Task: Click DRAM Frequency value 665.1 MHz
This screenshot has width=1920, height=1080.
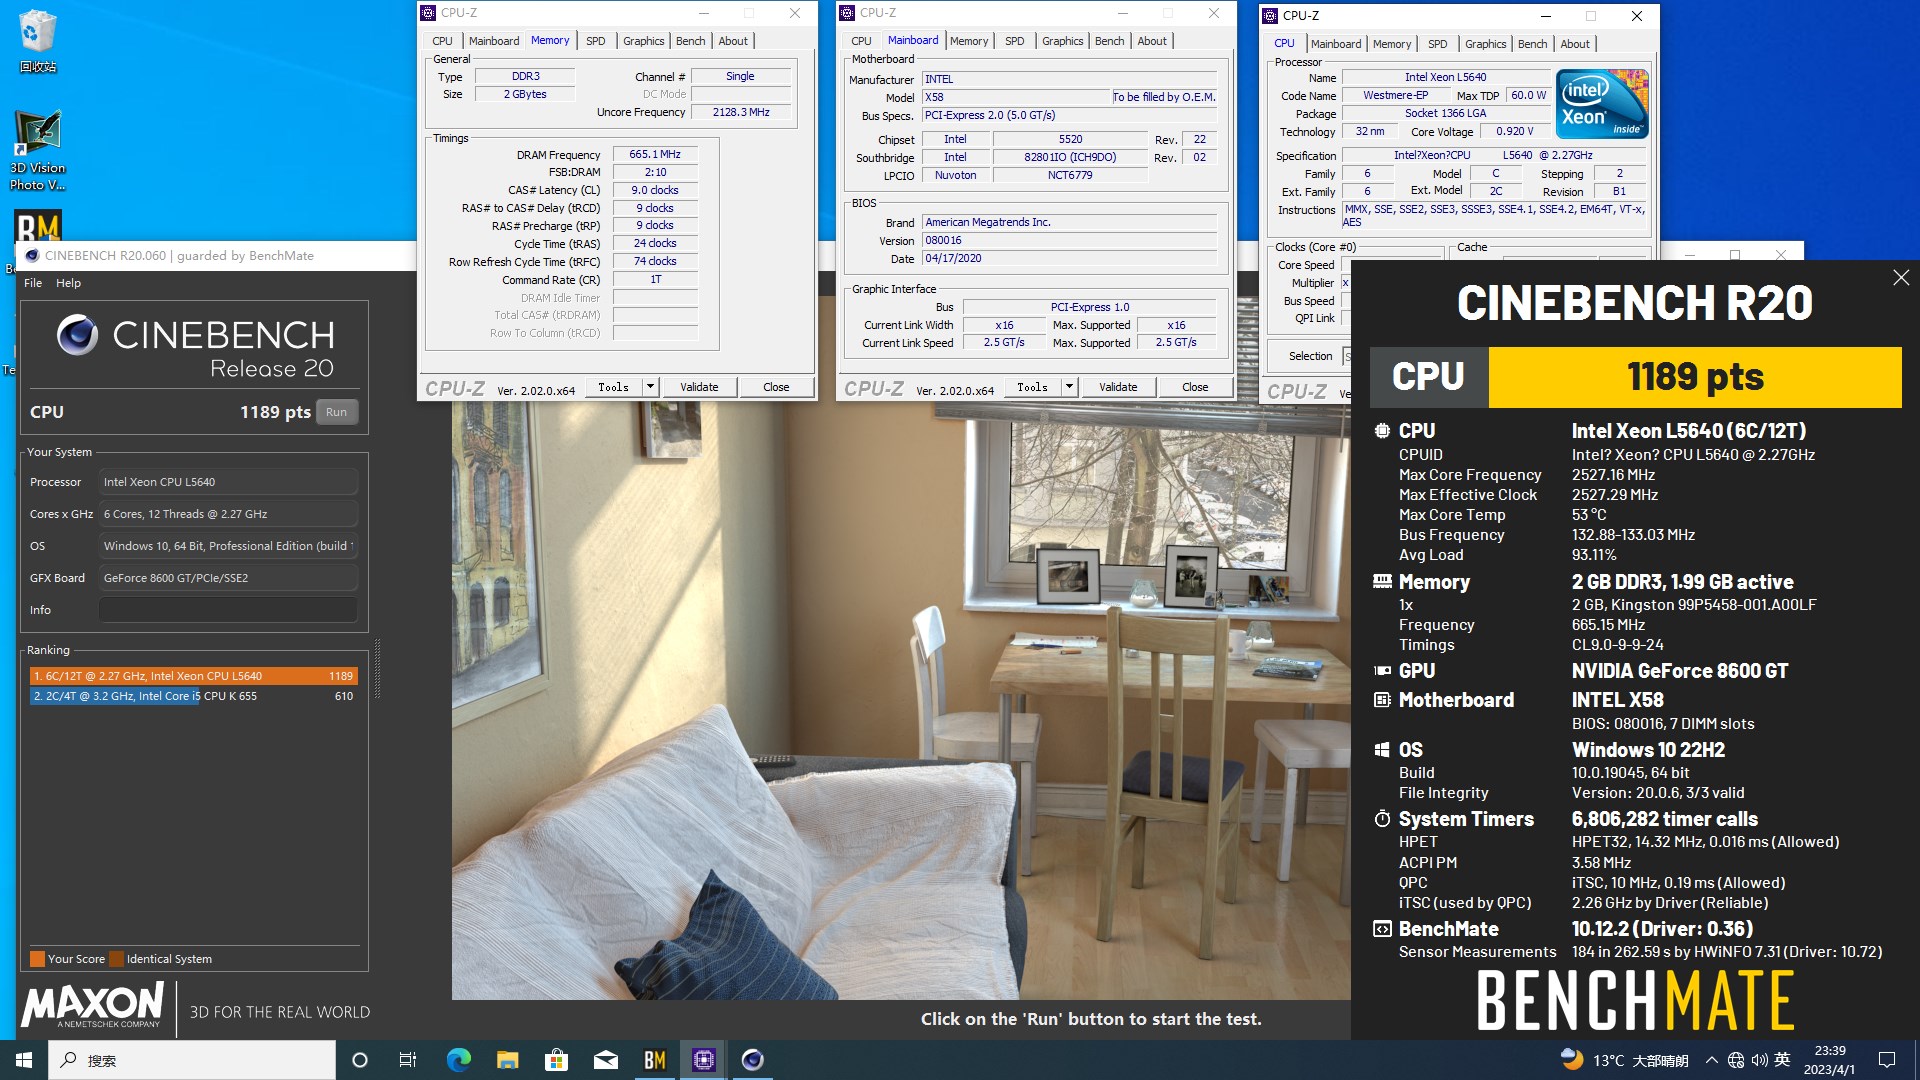Action: (655, 154)
